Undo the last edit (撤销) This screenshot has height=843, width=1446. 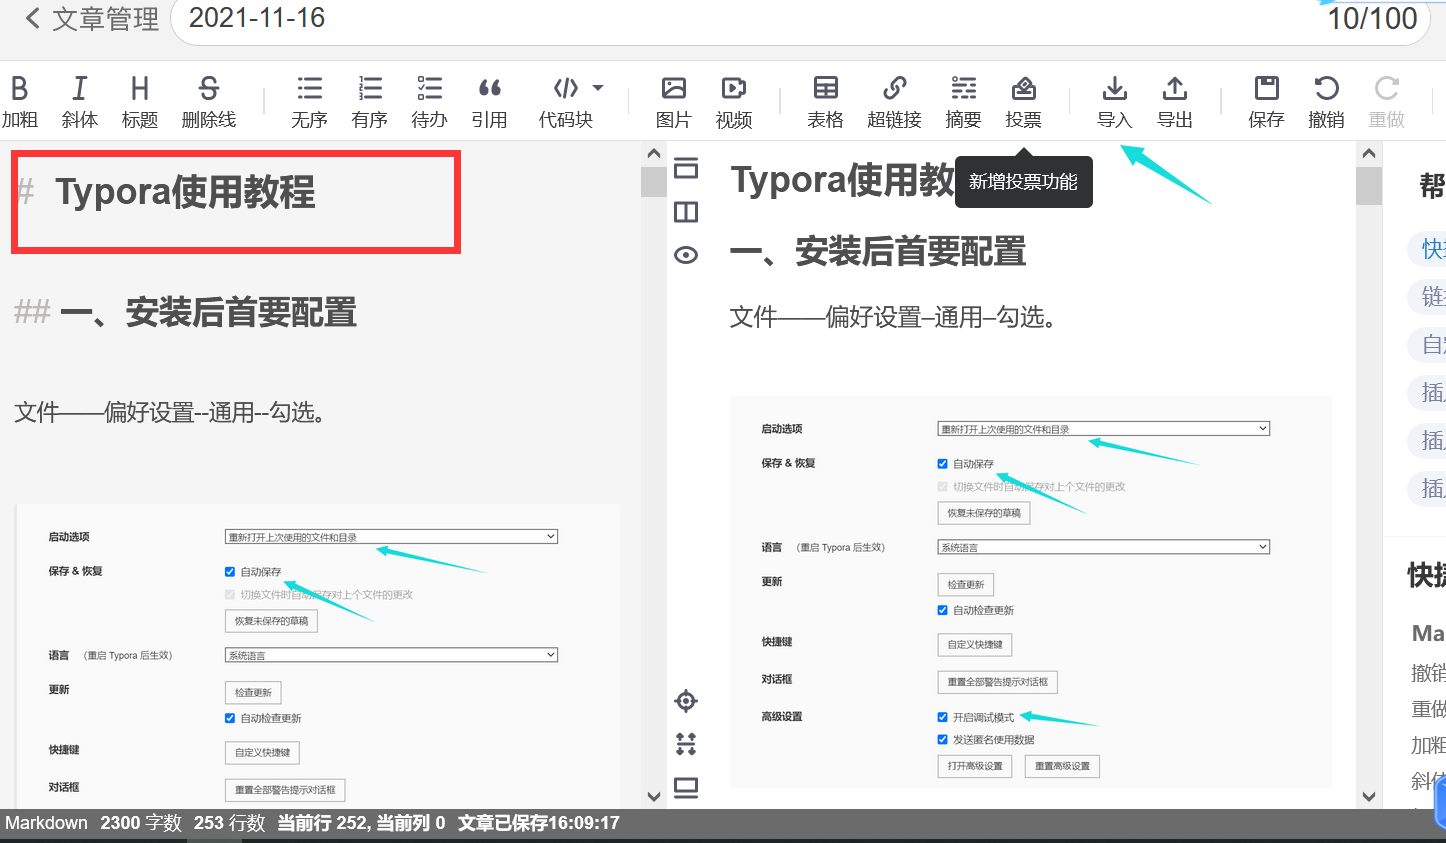pyautogui.click(x=1327, y=102)
